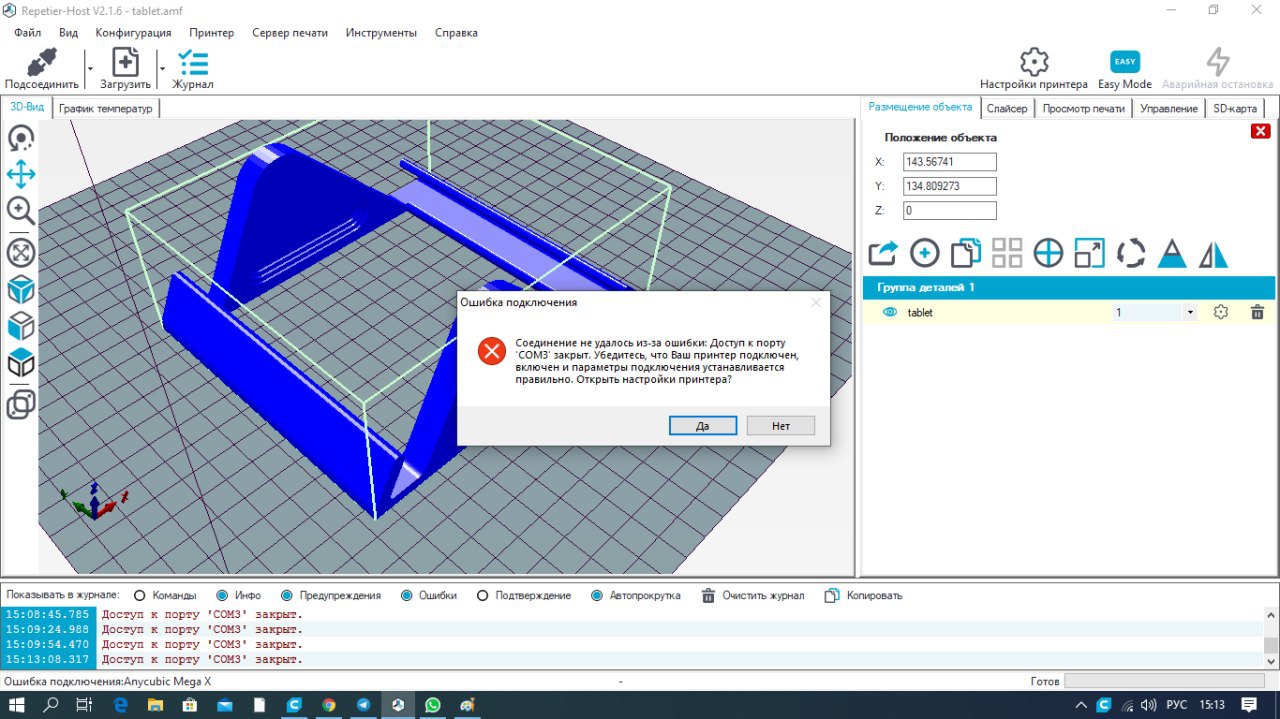Toggle Подтверждение log filter

(524, 595)
